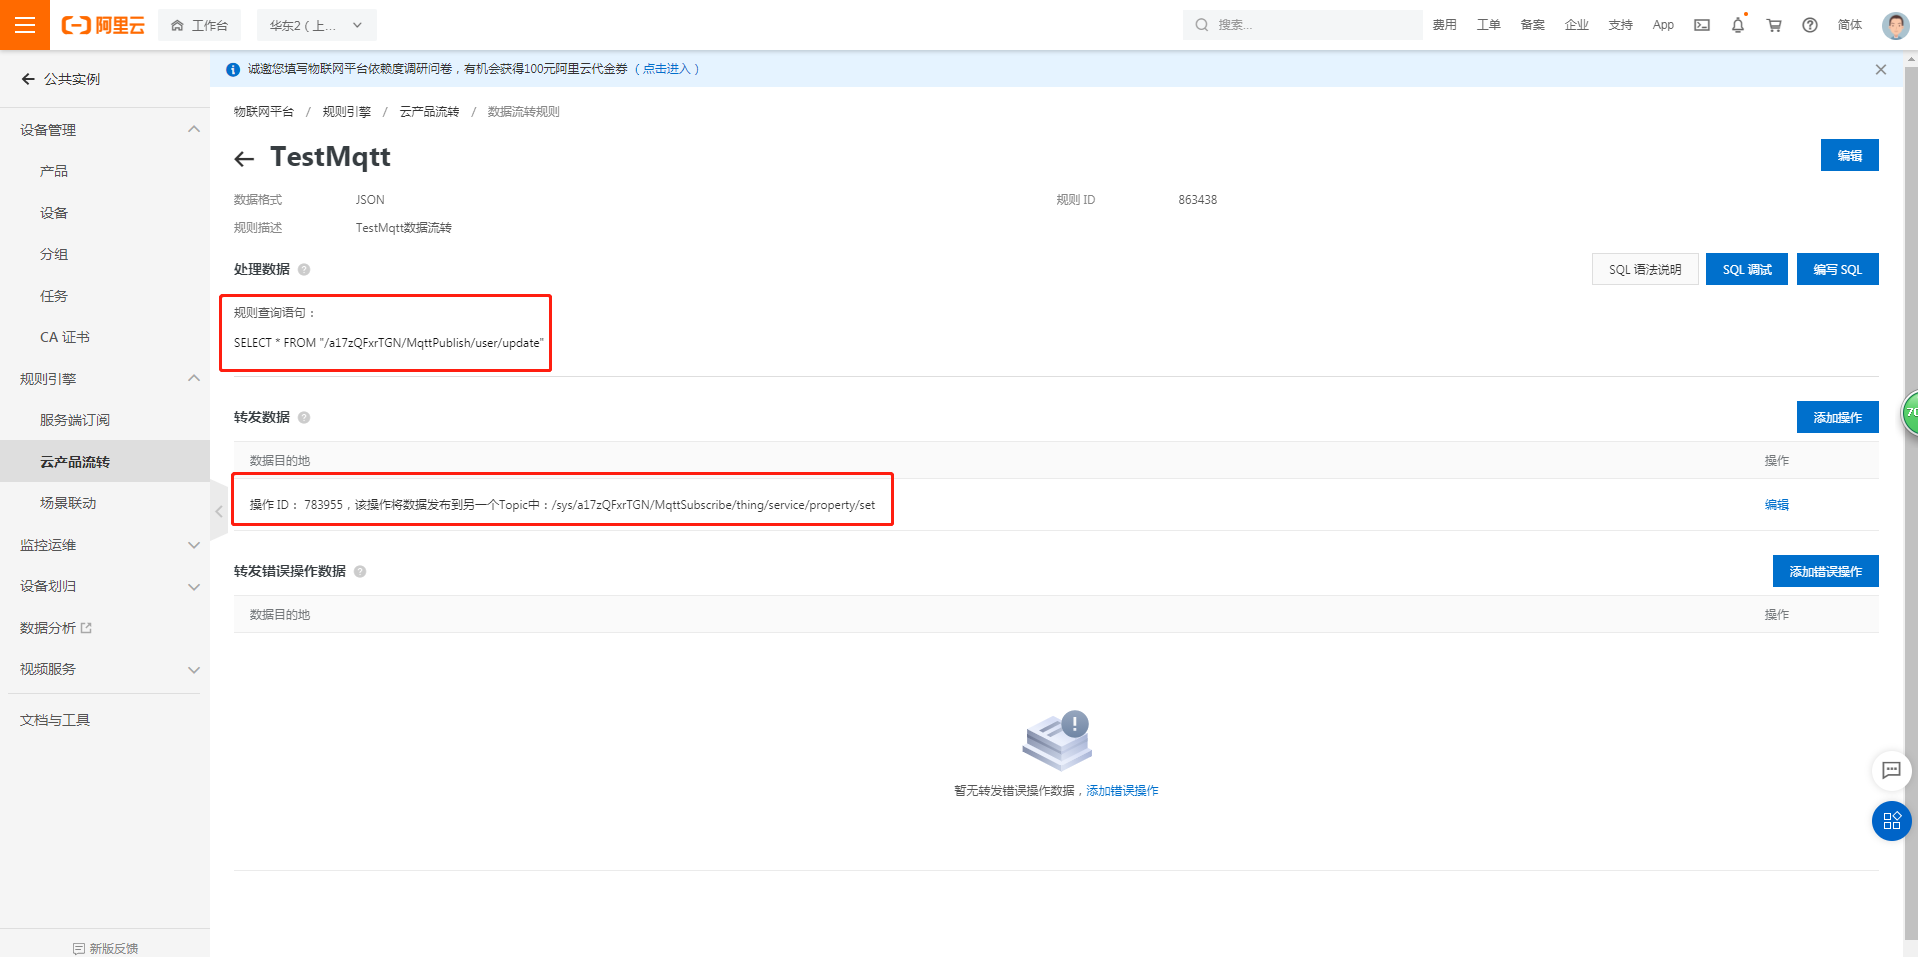Show help tooltip for 处理数据
Screen dimensions: 1918x957
pyautogui.click(x=304, y=269)
